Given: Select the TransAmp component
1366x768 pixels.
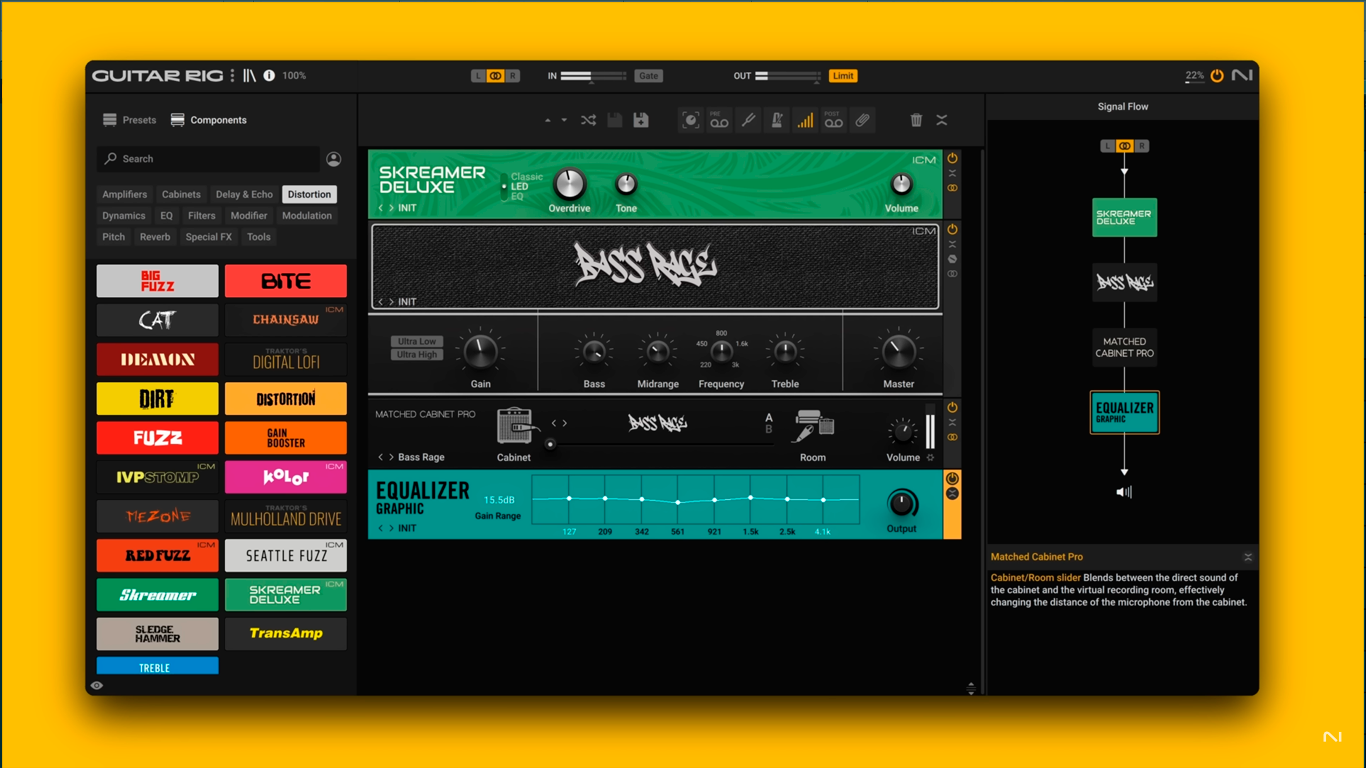Looking at the screenshot, I should click(x=286, y=634).
